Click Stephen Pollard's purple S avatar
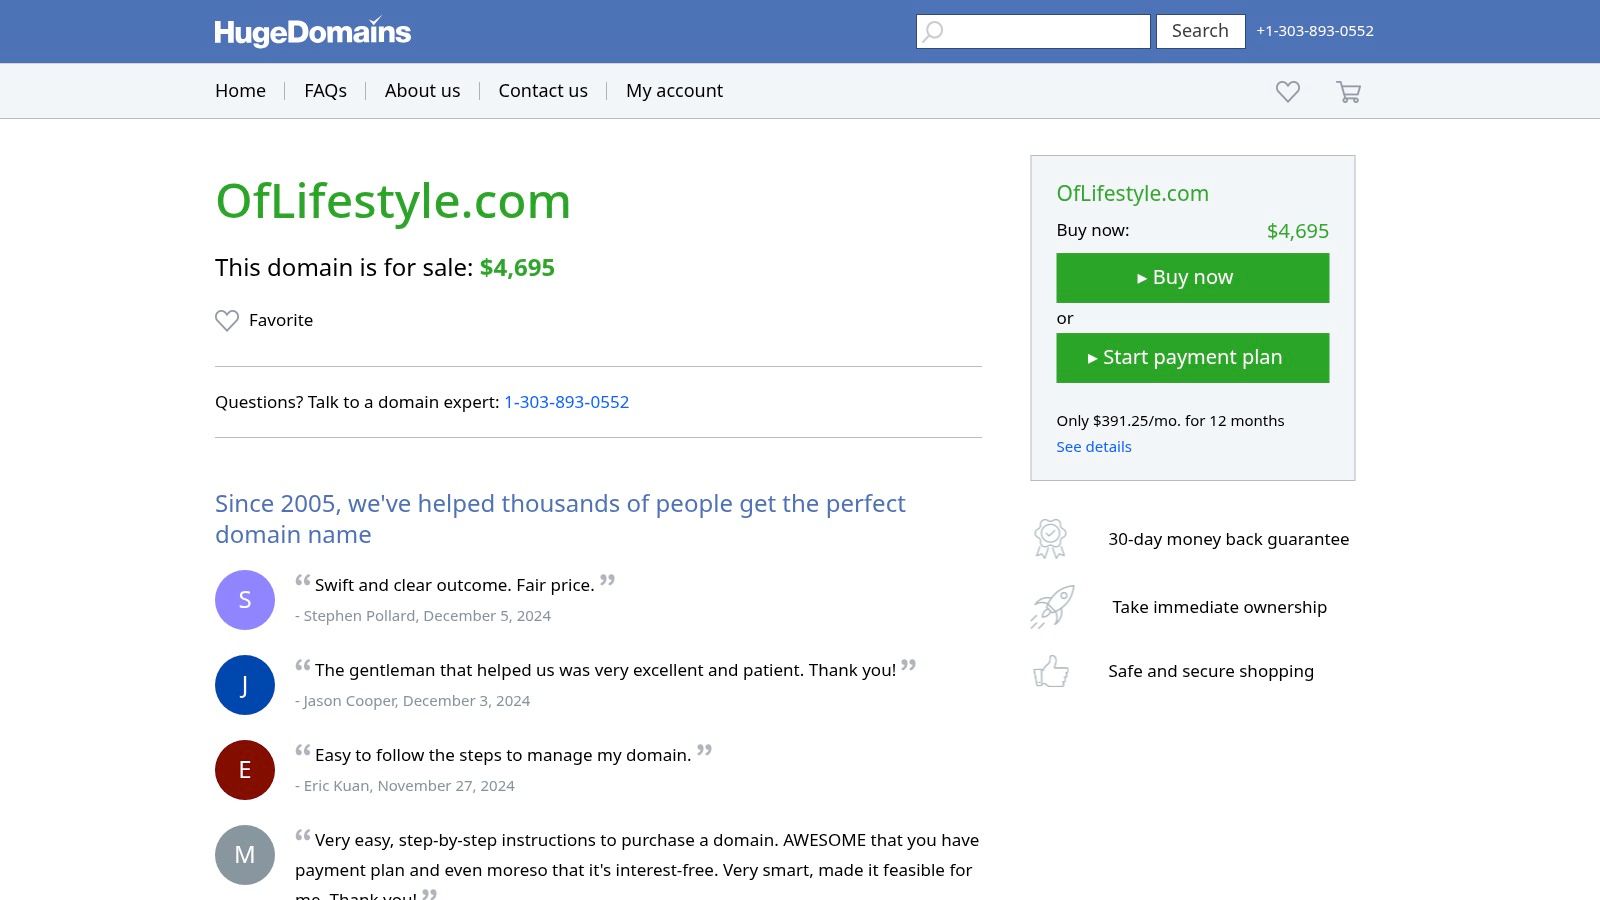Screen dimensions: 1600x900 245,600
